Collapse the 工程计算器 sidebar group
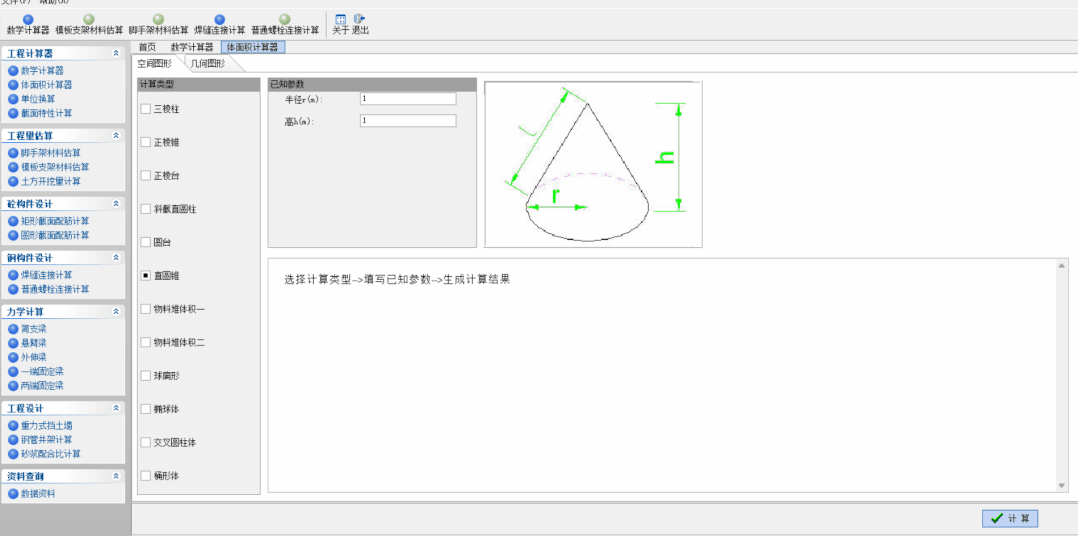Viewport: 1078px width, 536px height. [116, 53]
